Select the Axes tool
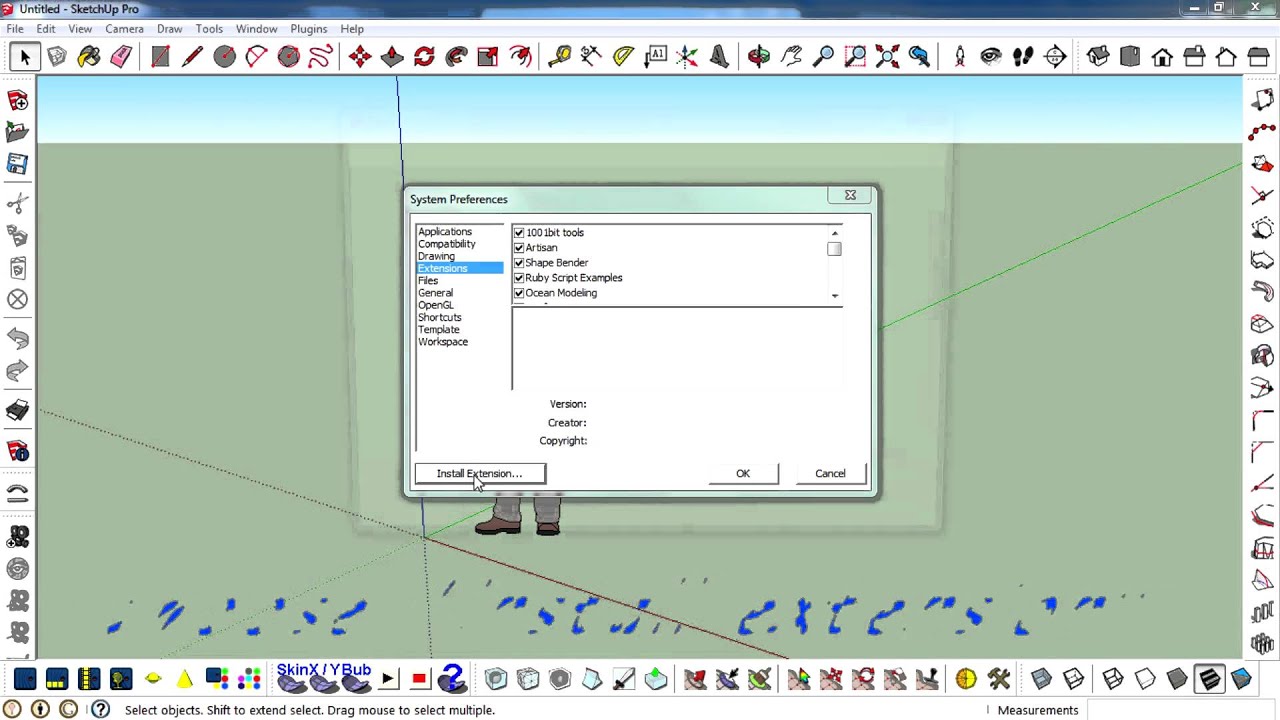The height and width of the screenshot is (720, 1280). [x=687, y=57]
